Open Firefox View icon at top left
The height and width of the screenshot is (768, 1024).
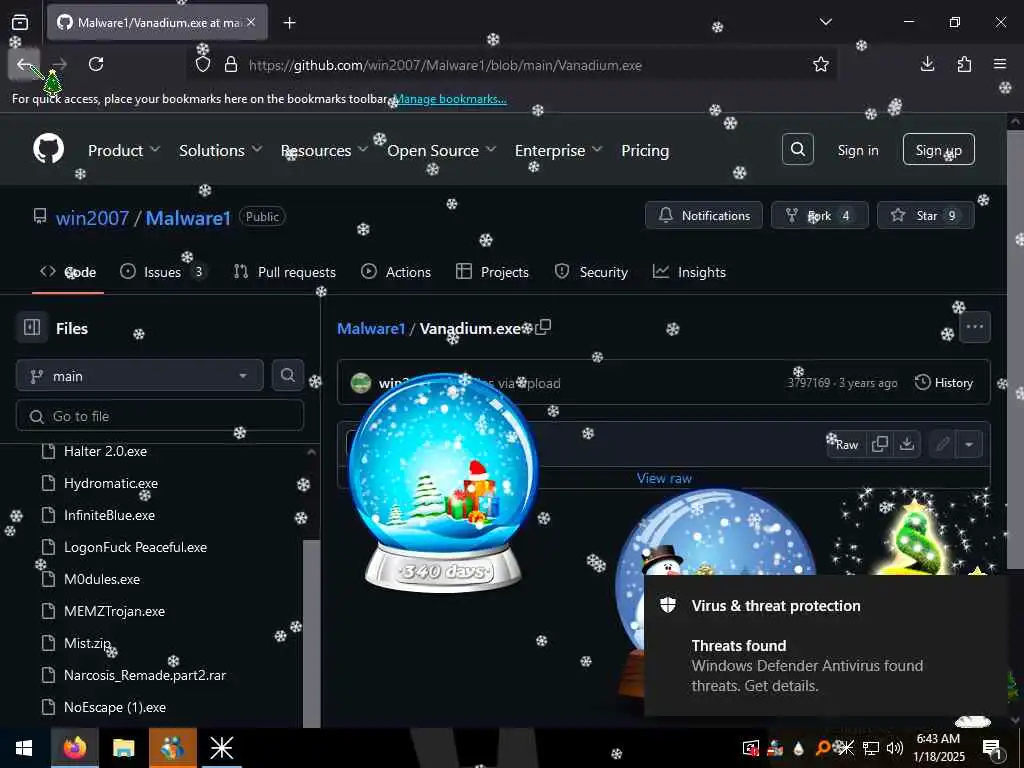[20, 22]
